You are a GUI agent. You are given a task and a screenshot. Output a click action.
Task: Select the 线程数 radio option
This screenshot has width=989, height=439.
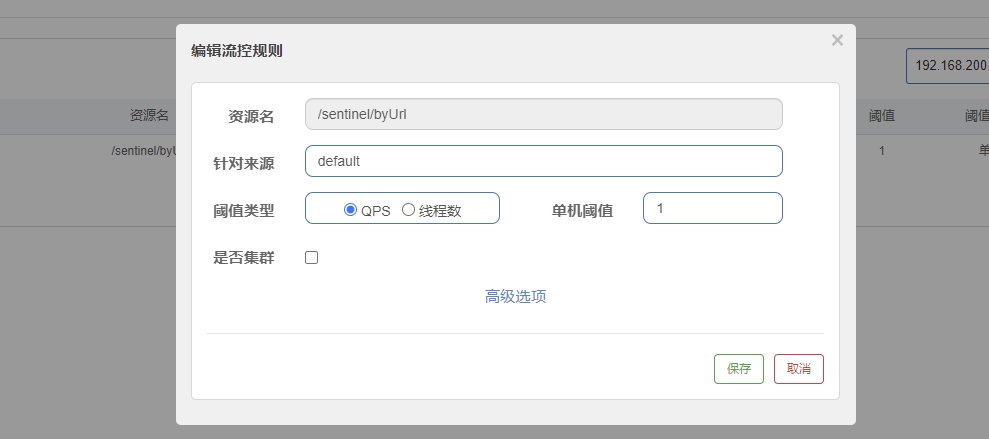pos(408,210)
